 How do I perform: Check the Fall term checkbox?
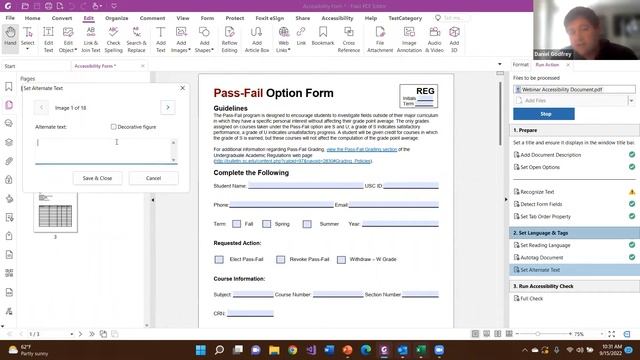tap(236, 224)
